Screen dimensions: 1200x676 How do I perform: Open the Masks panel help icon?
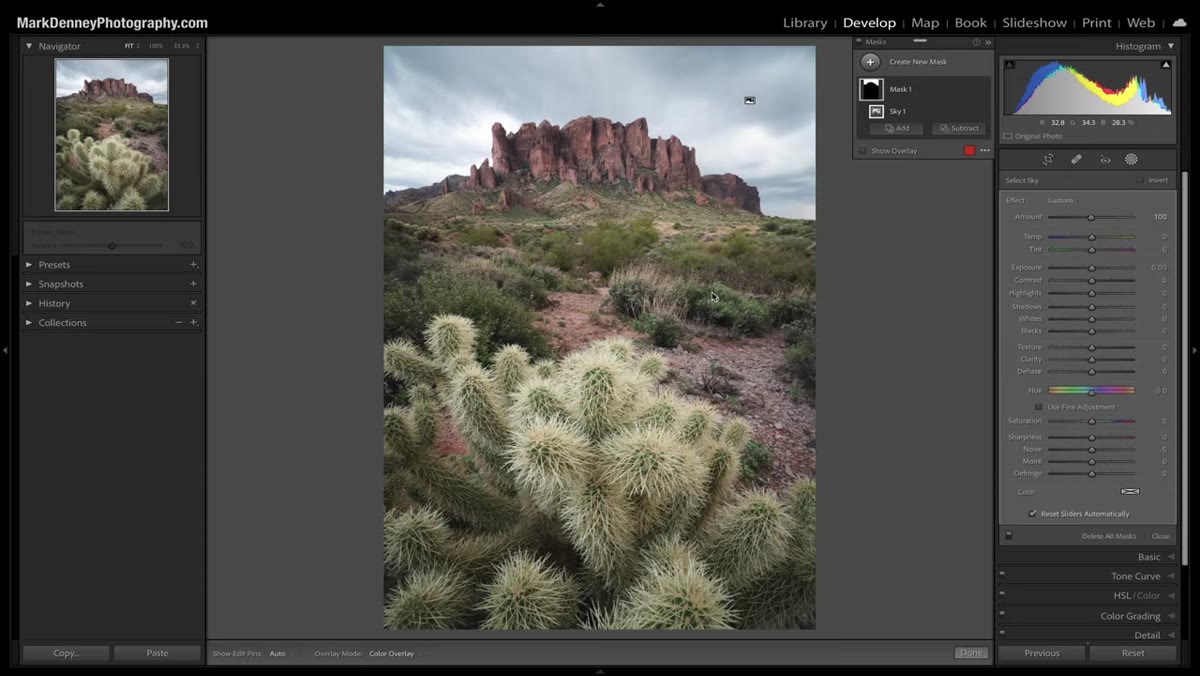pos(976,42)
